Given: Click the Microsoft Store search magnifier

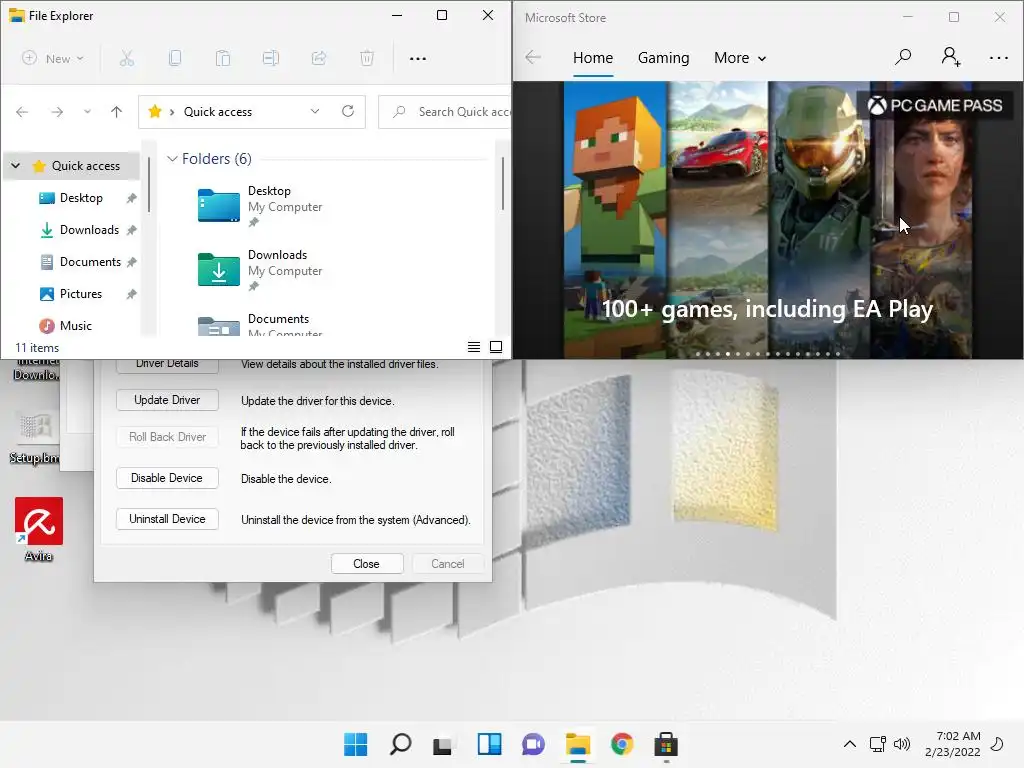Looking at the screenshot, I should click(903, 57).
